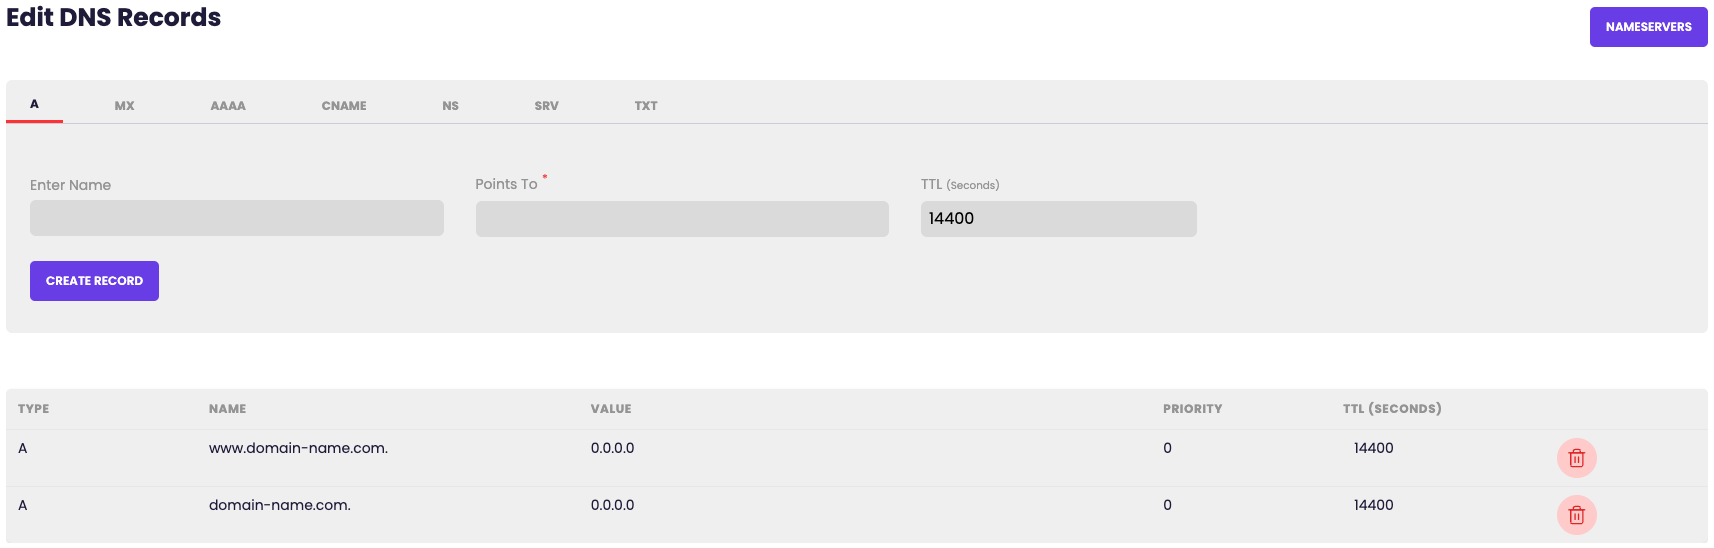The image size is (1714, 548).
Task: Select the A records tab
Action: [34, 104]
